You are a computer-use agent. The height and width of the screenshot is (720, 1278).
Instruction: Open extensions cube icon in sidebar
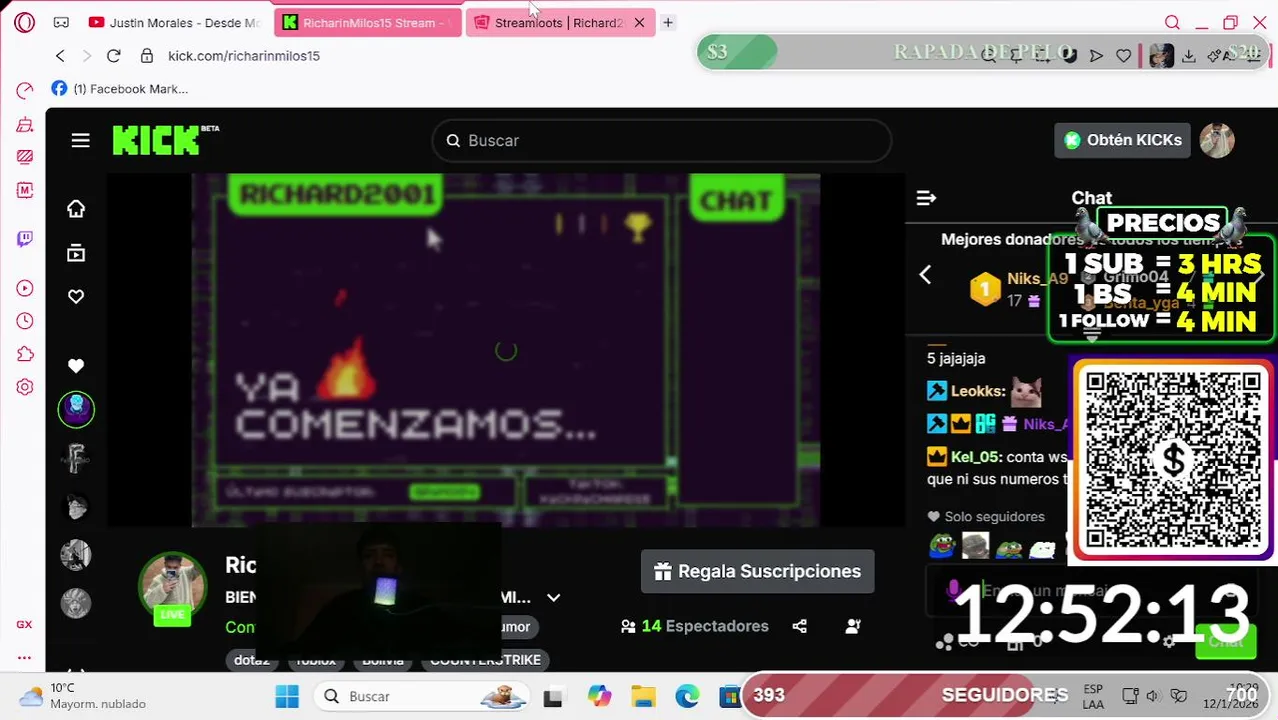(25, 354)
